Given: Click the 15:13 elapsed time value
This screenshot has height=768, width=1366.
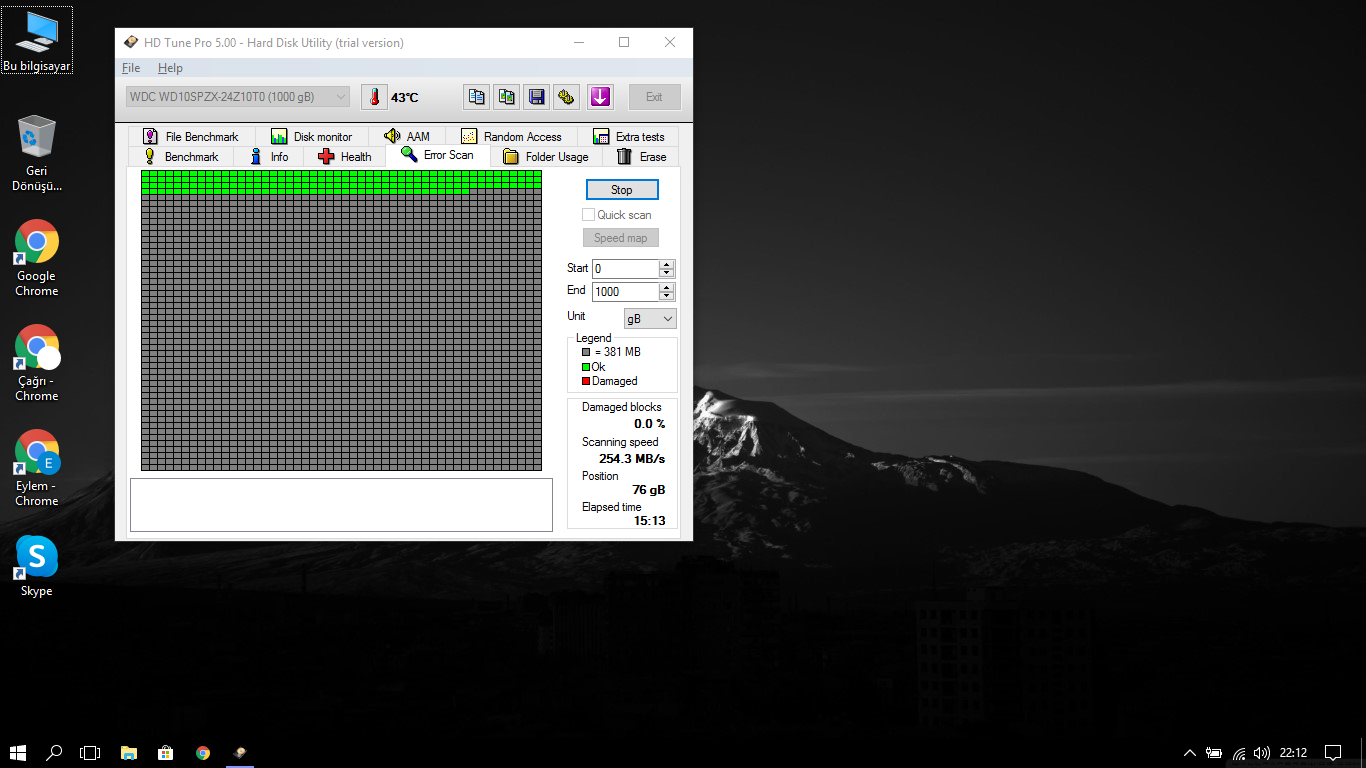Looking at the screenshot, I should click(649, 521).
